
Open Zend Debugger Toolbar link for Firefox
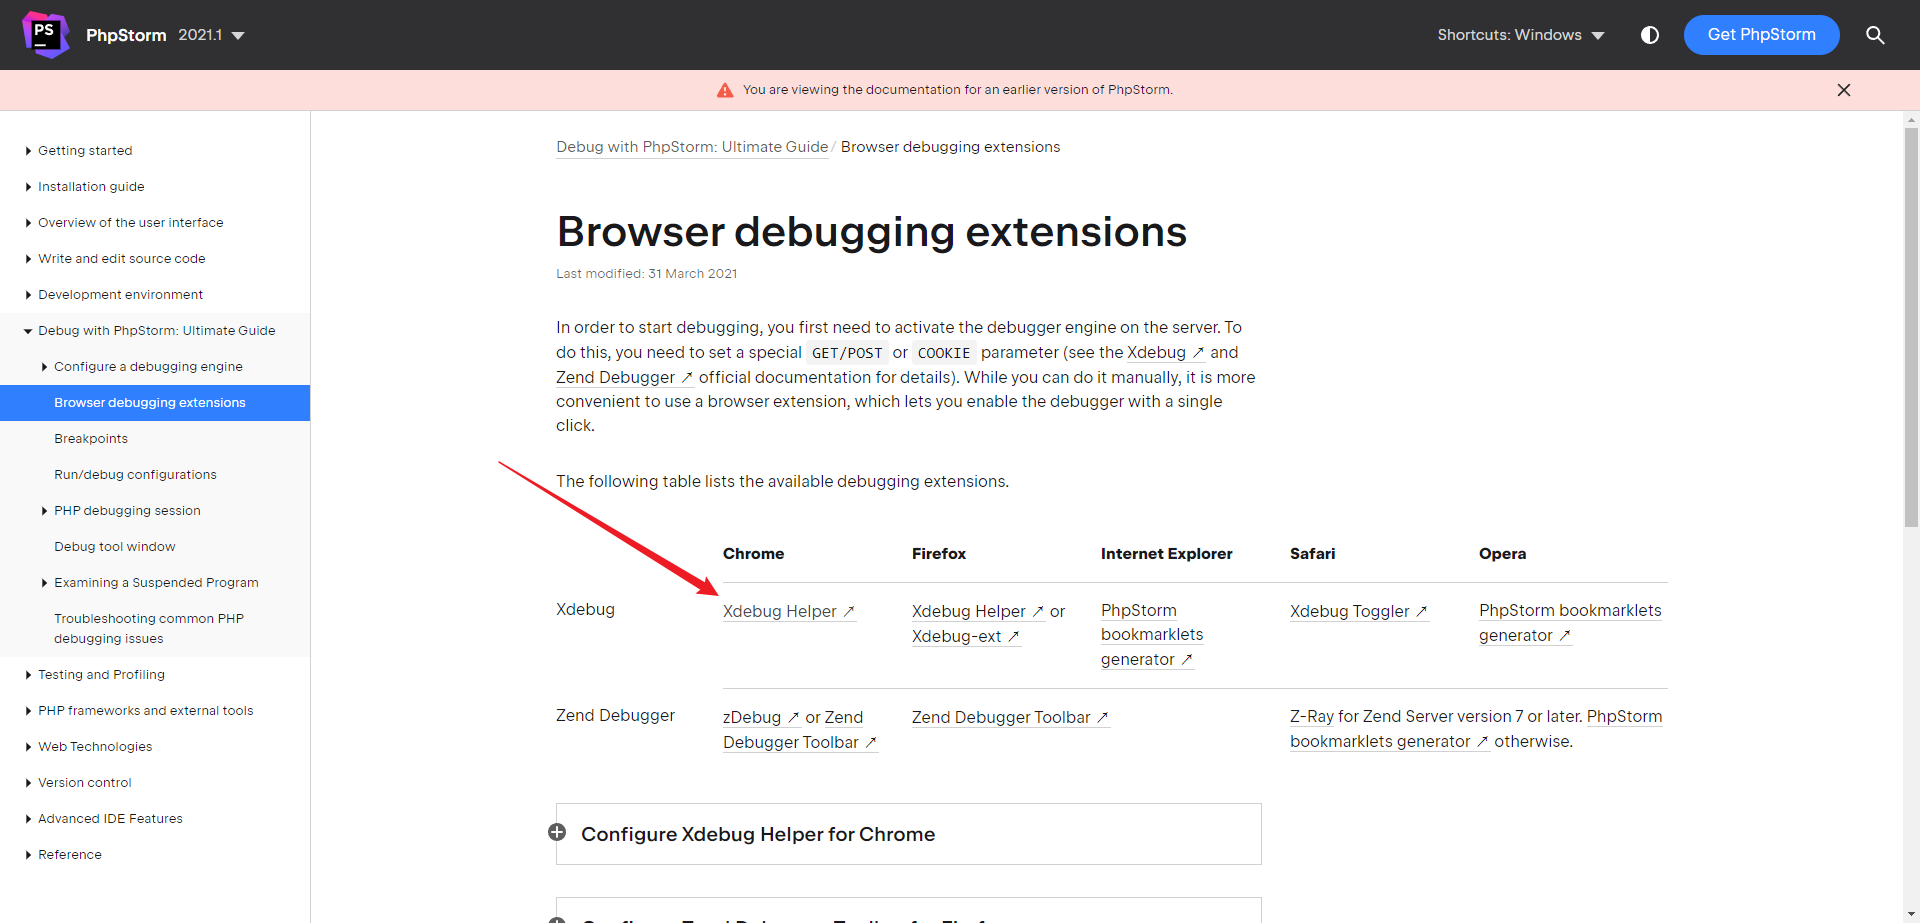pos(1011,717)
